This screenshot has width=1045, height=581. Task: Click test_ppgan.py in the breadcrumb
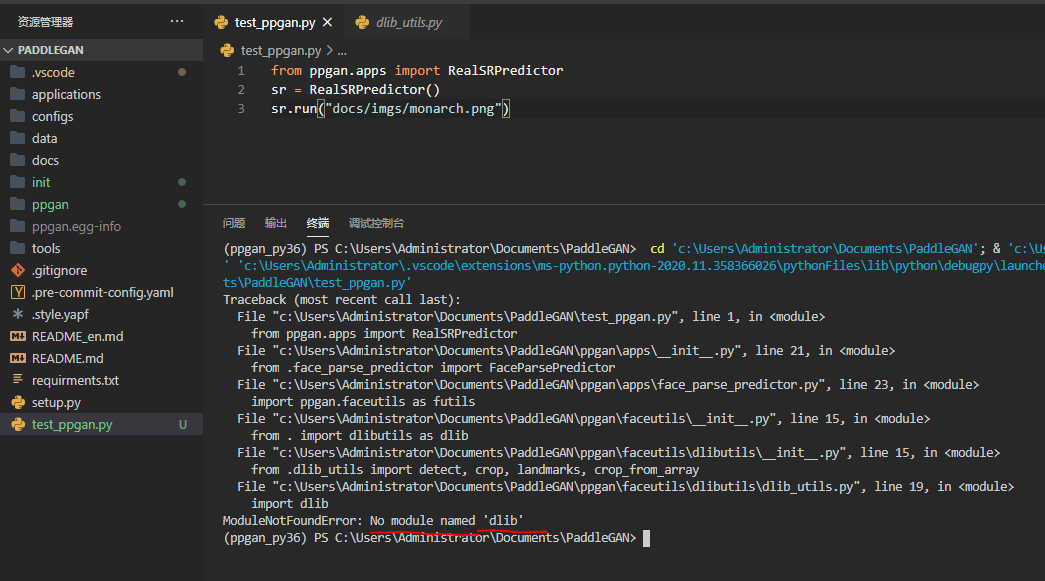pyautogui.click(x=281, y=51)
